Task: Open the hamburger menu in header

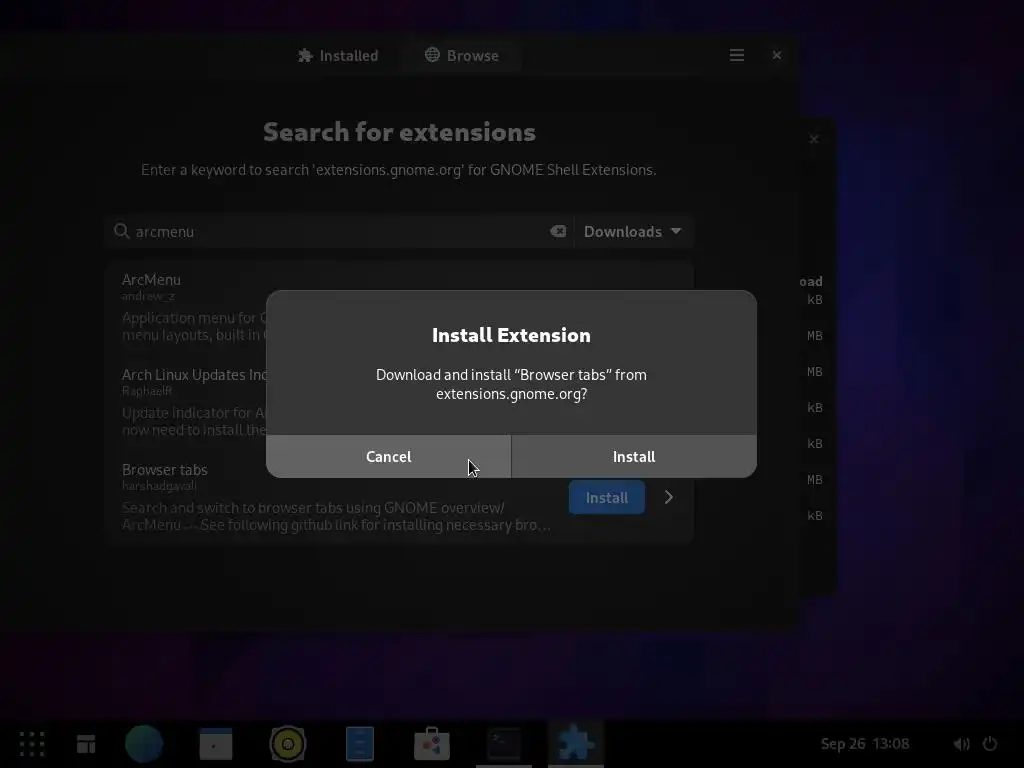Action: tap(737, 56)
